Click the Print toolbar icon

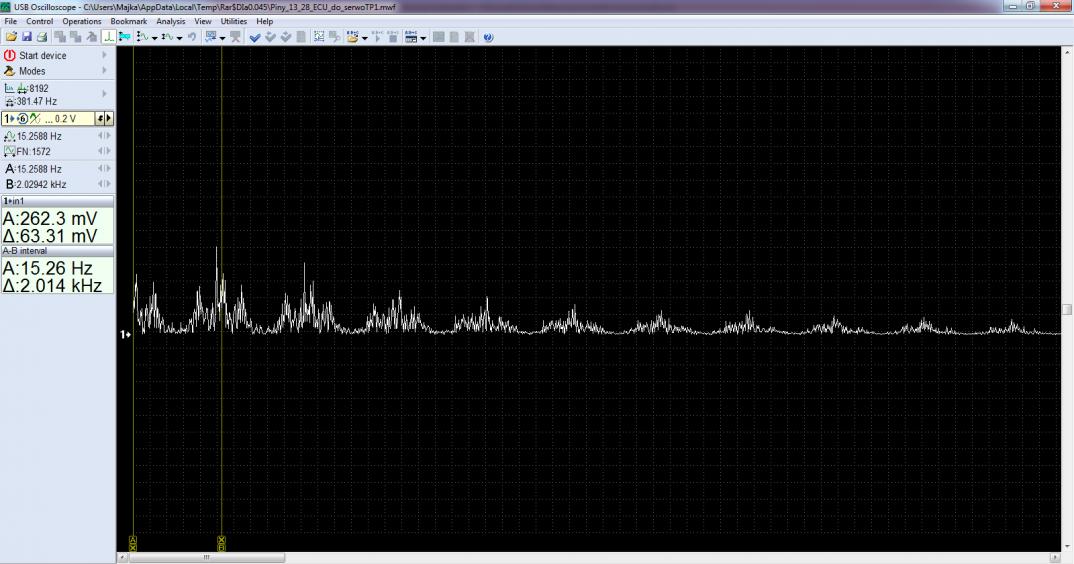[42, 37]
